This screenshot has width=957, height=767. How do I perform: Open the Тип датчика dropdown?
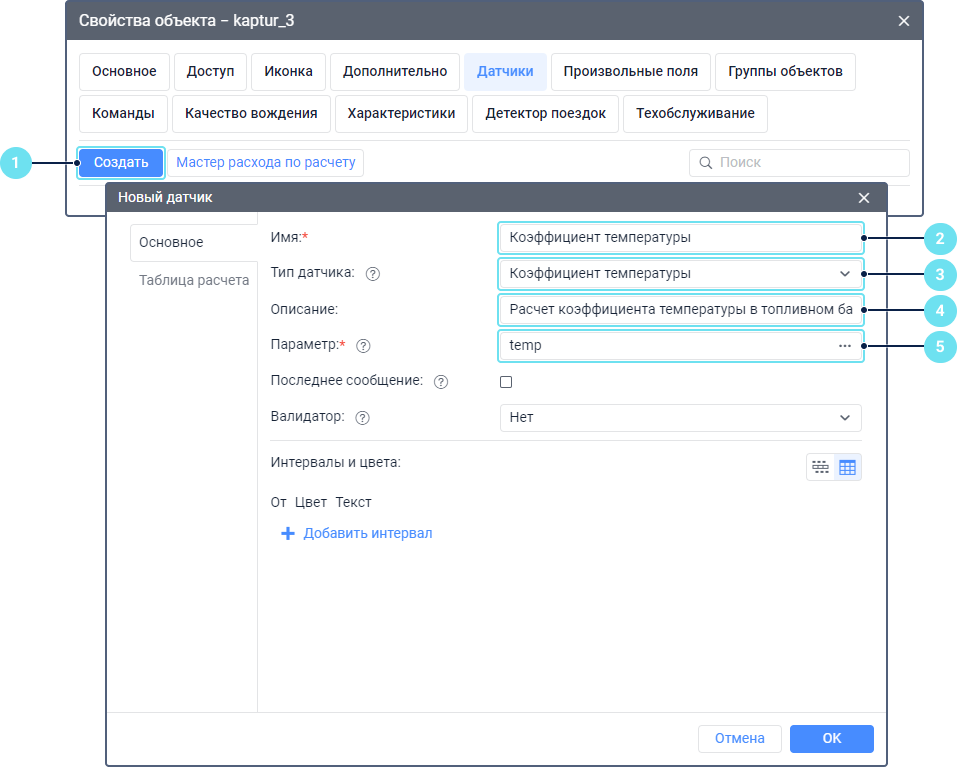[680, 273]
